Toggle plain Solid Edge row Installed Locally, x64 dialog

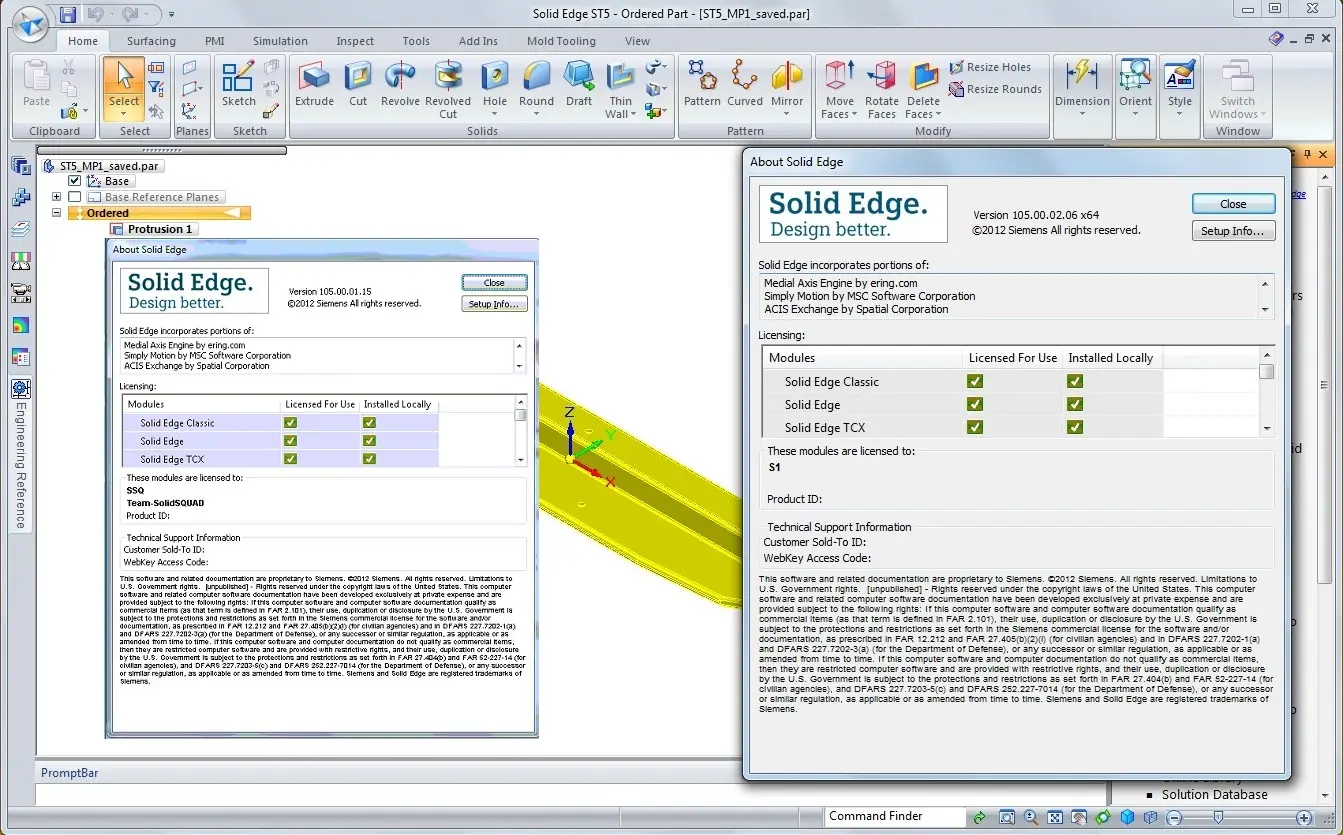pyautogui.click(x=1075, y=404)
